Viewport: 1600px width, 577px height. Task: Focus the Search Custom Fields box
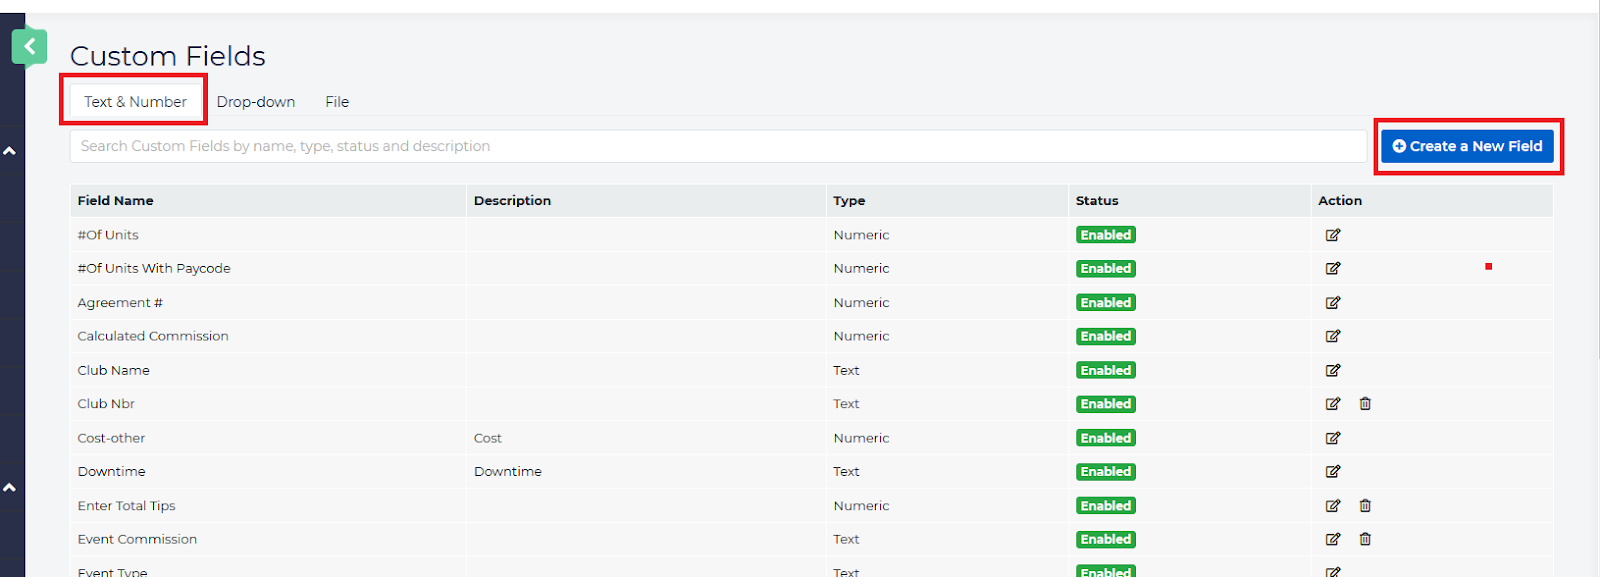(x=717, y=146)
